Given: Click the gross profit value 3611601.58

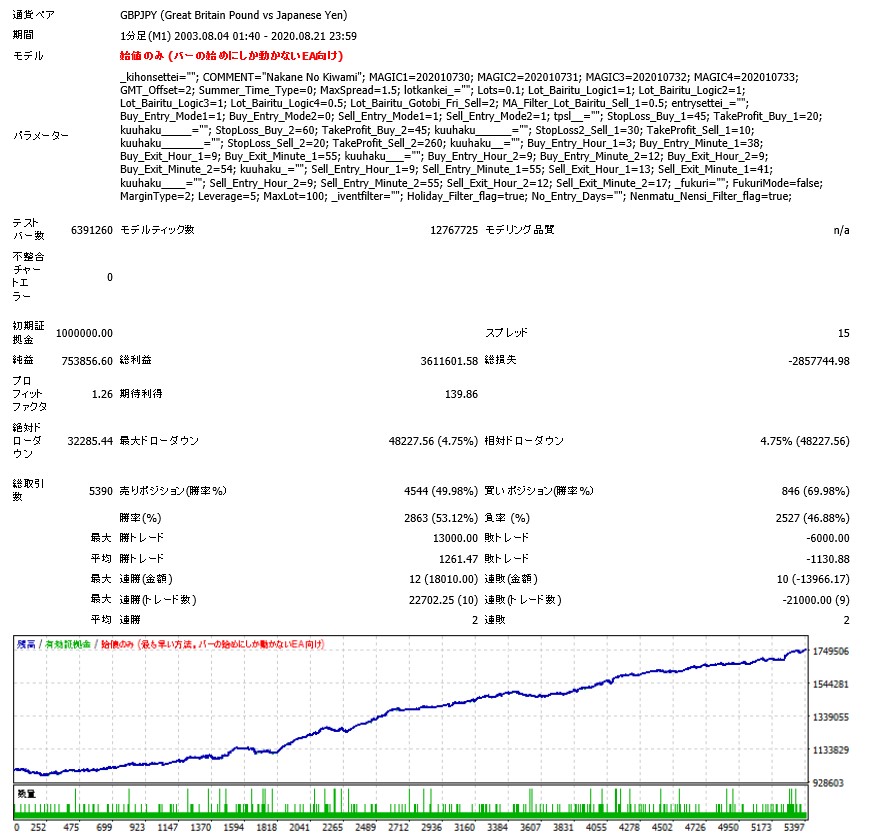Looking at the screenshot, I should 449,361.
